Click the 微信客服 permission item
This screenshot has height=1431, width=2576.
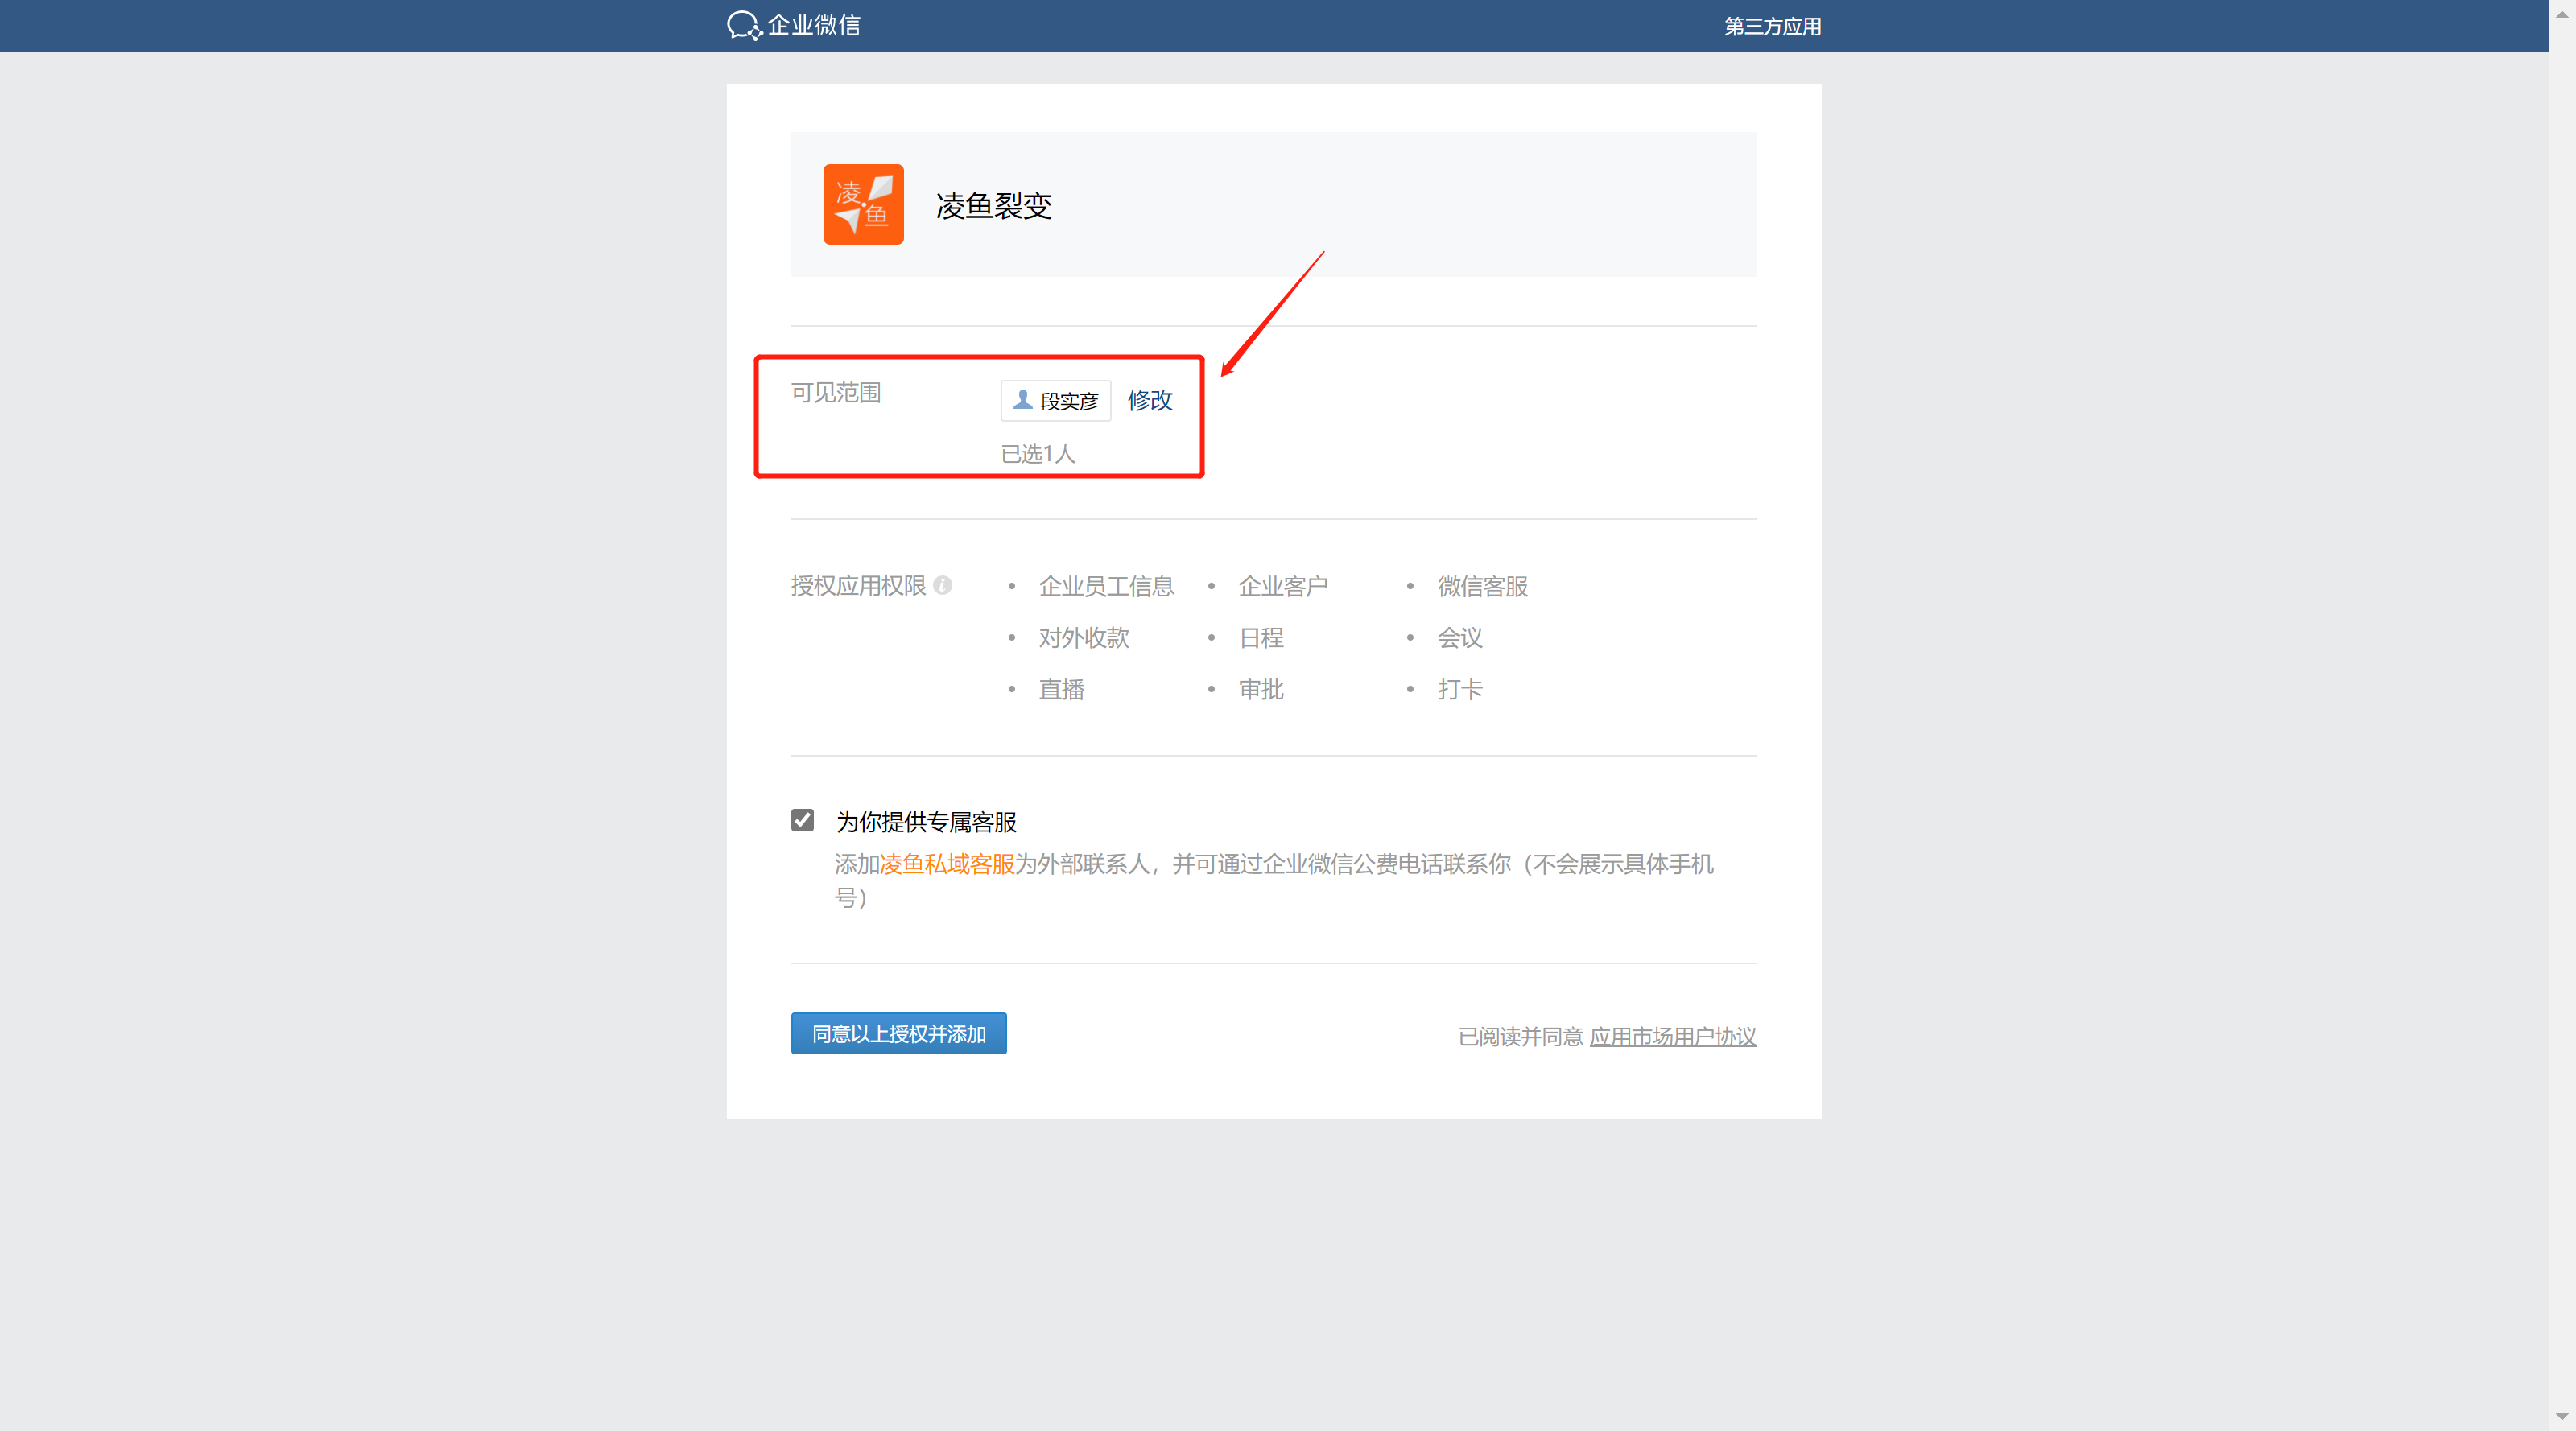(1482, 586)
